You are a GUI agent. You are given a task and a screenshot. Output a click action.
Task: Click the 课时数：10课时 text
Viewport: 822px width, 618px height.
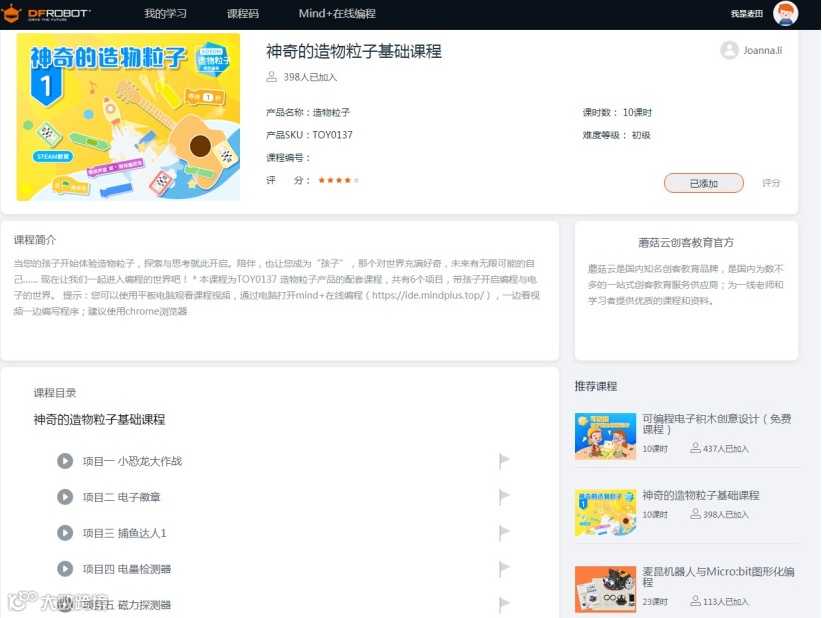point(617,112)
